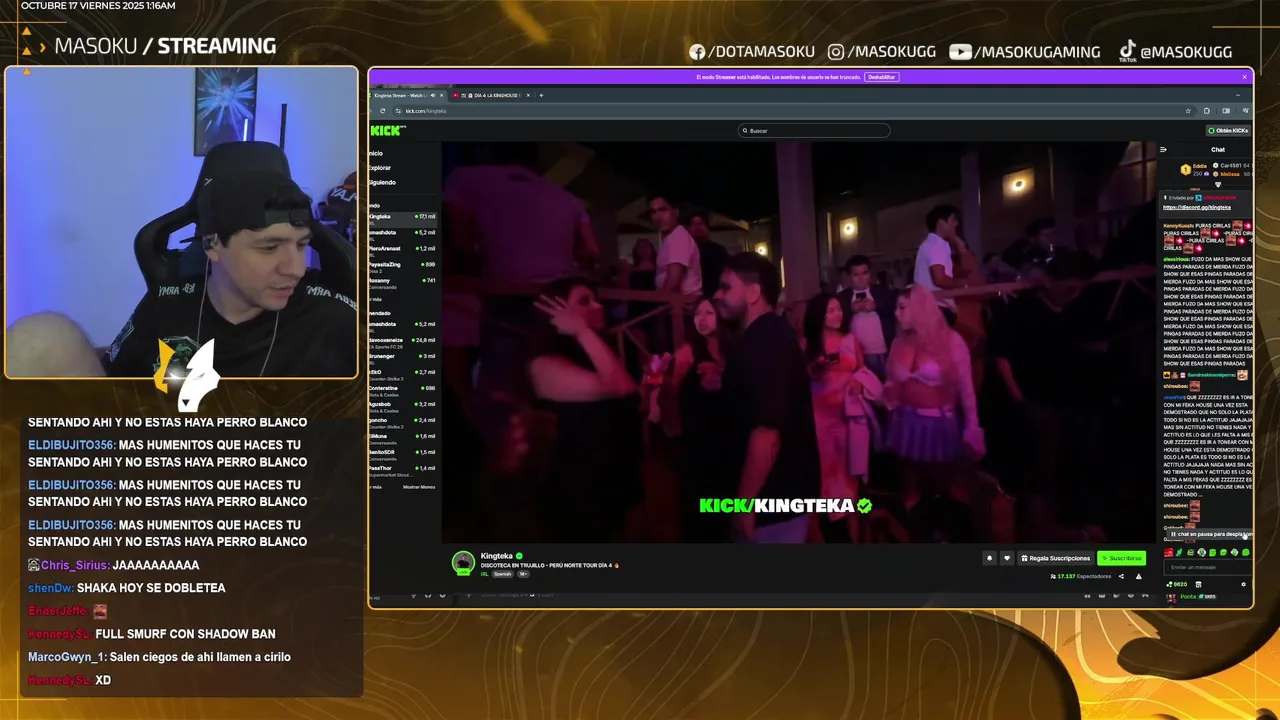Open Siguiendo in the Kick sidebar
This screenshot has height=720, width=1280.
382,182
